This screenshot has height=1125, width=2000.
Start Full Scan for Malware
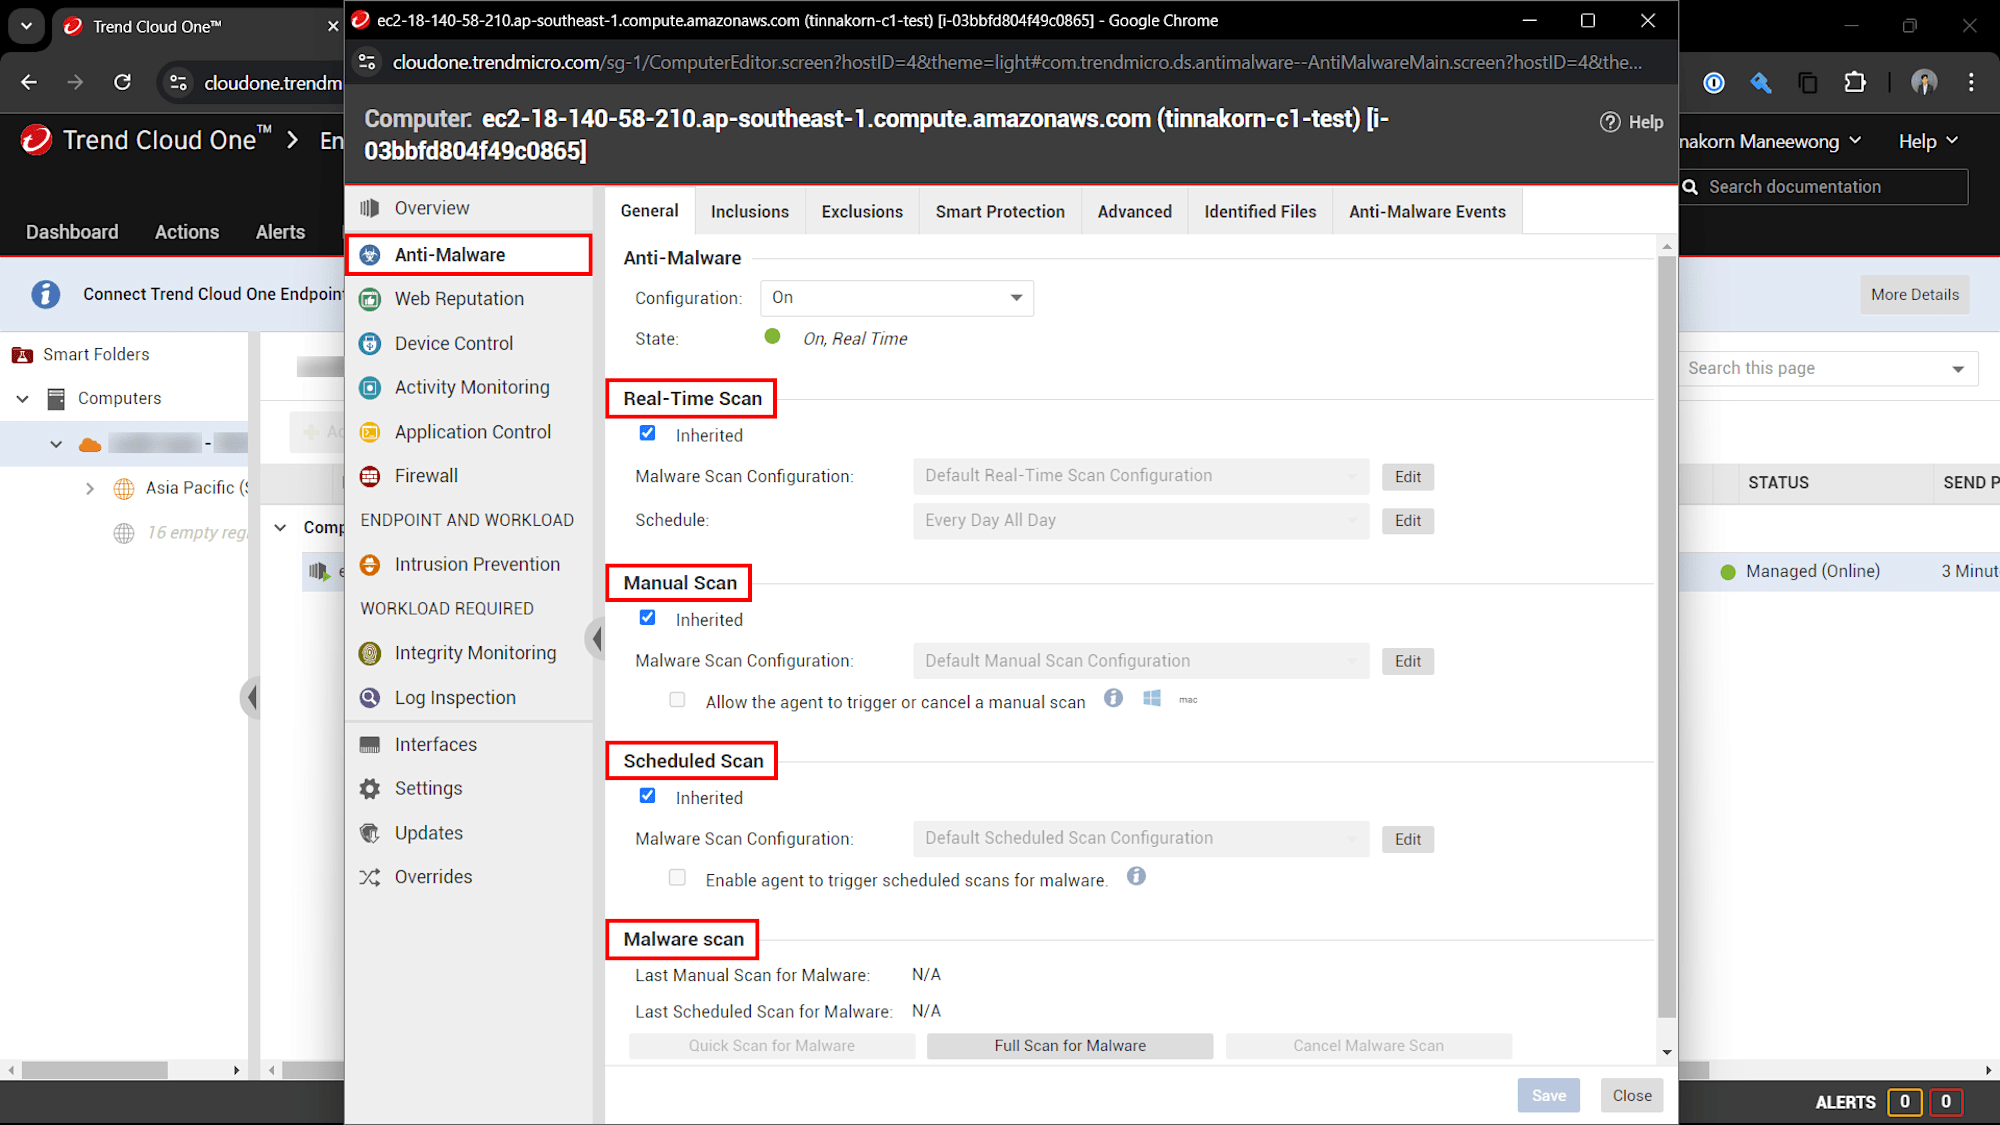(1070, 1046)
